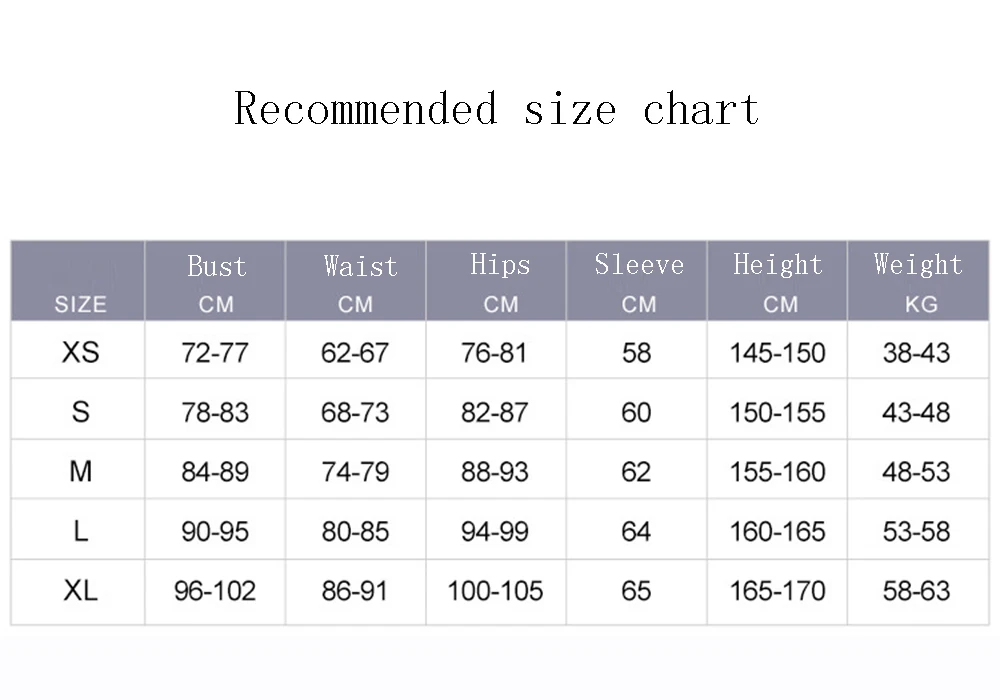This screenshot has height=700, width=1000.
Task: Select the Weight KG column header
Action: [918, 281]
